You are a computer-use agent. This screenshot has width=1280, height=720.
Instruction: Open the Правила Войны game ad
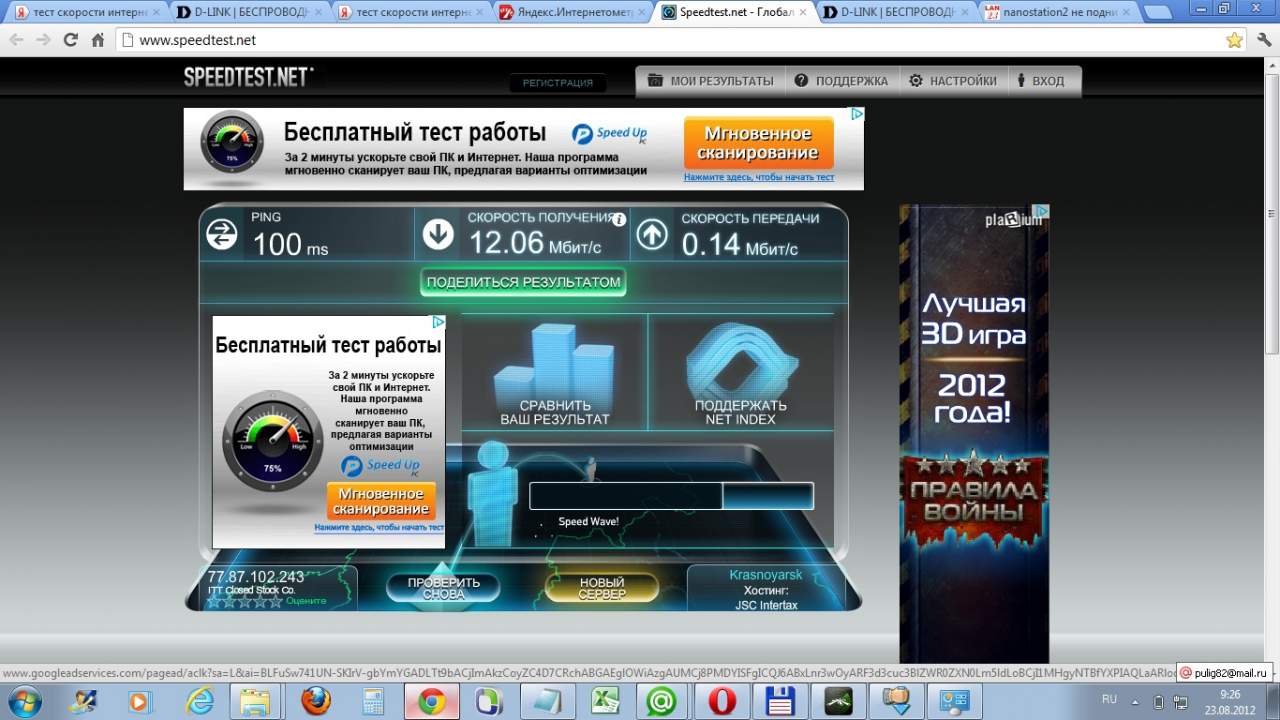tap(974, 433)
